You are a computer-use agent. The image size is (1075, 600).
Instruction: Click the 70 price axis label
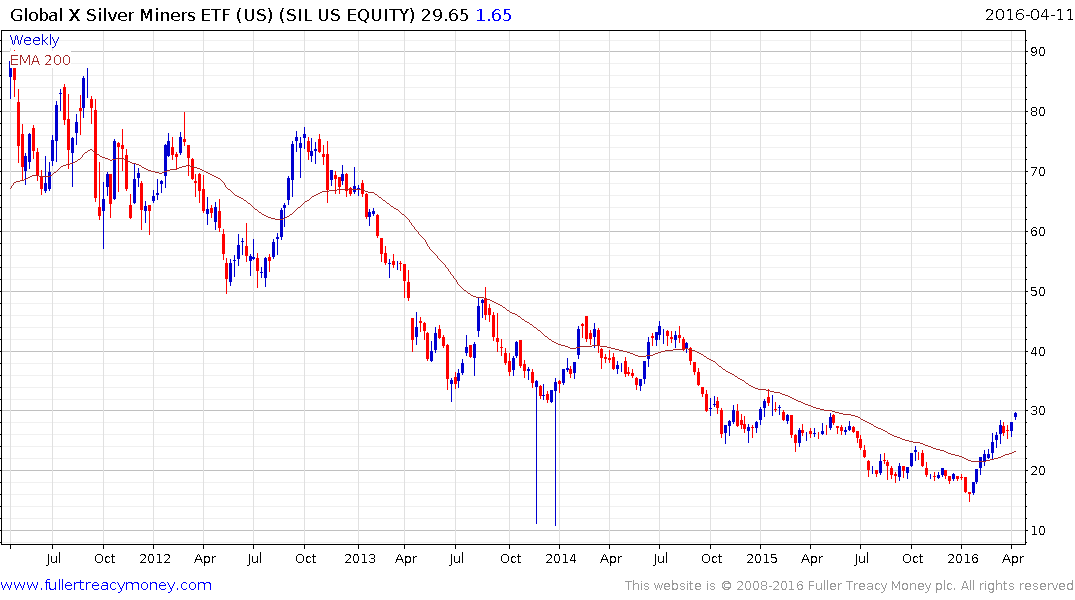click(x=1037, y=172)
